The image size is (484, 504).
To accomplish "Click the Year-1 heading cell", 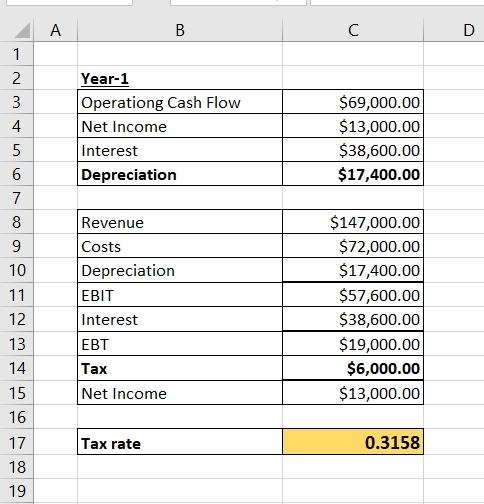I will tap(180, 78).
